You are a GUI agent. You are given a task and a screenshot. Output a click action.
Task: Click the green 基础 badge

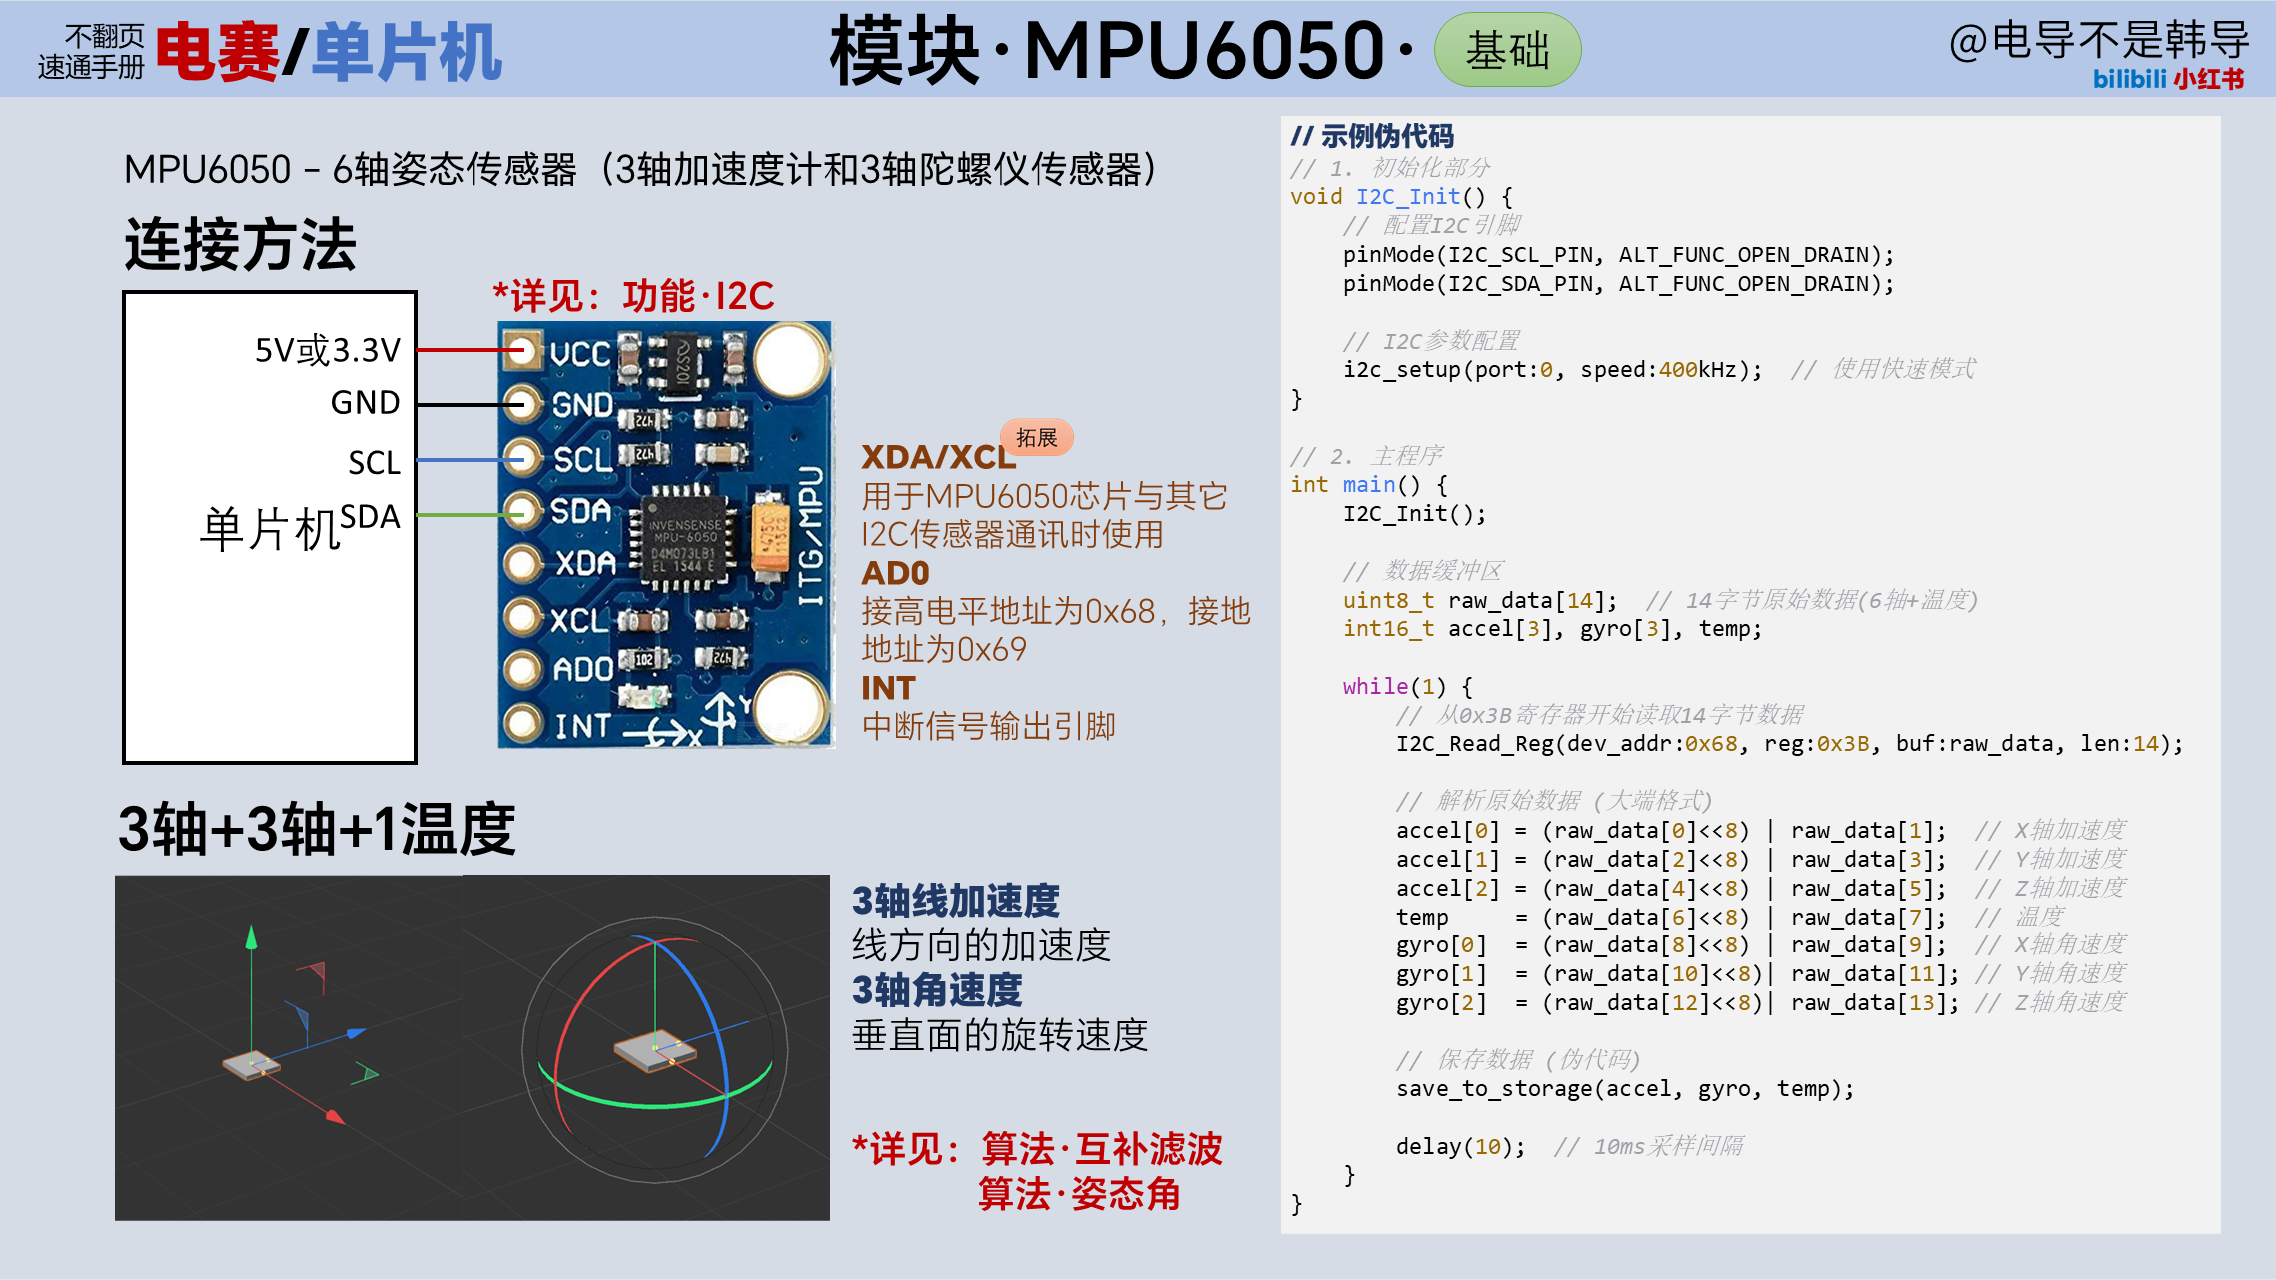click(1507, 50)
